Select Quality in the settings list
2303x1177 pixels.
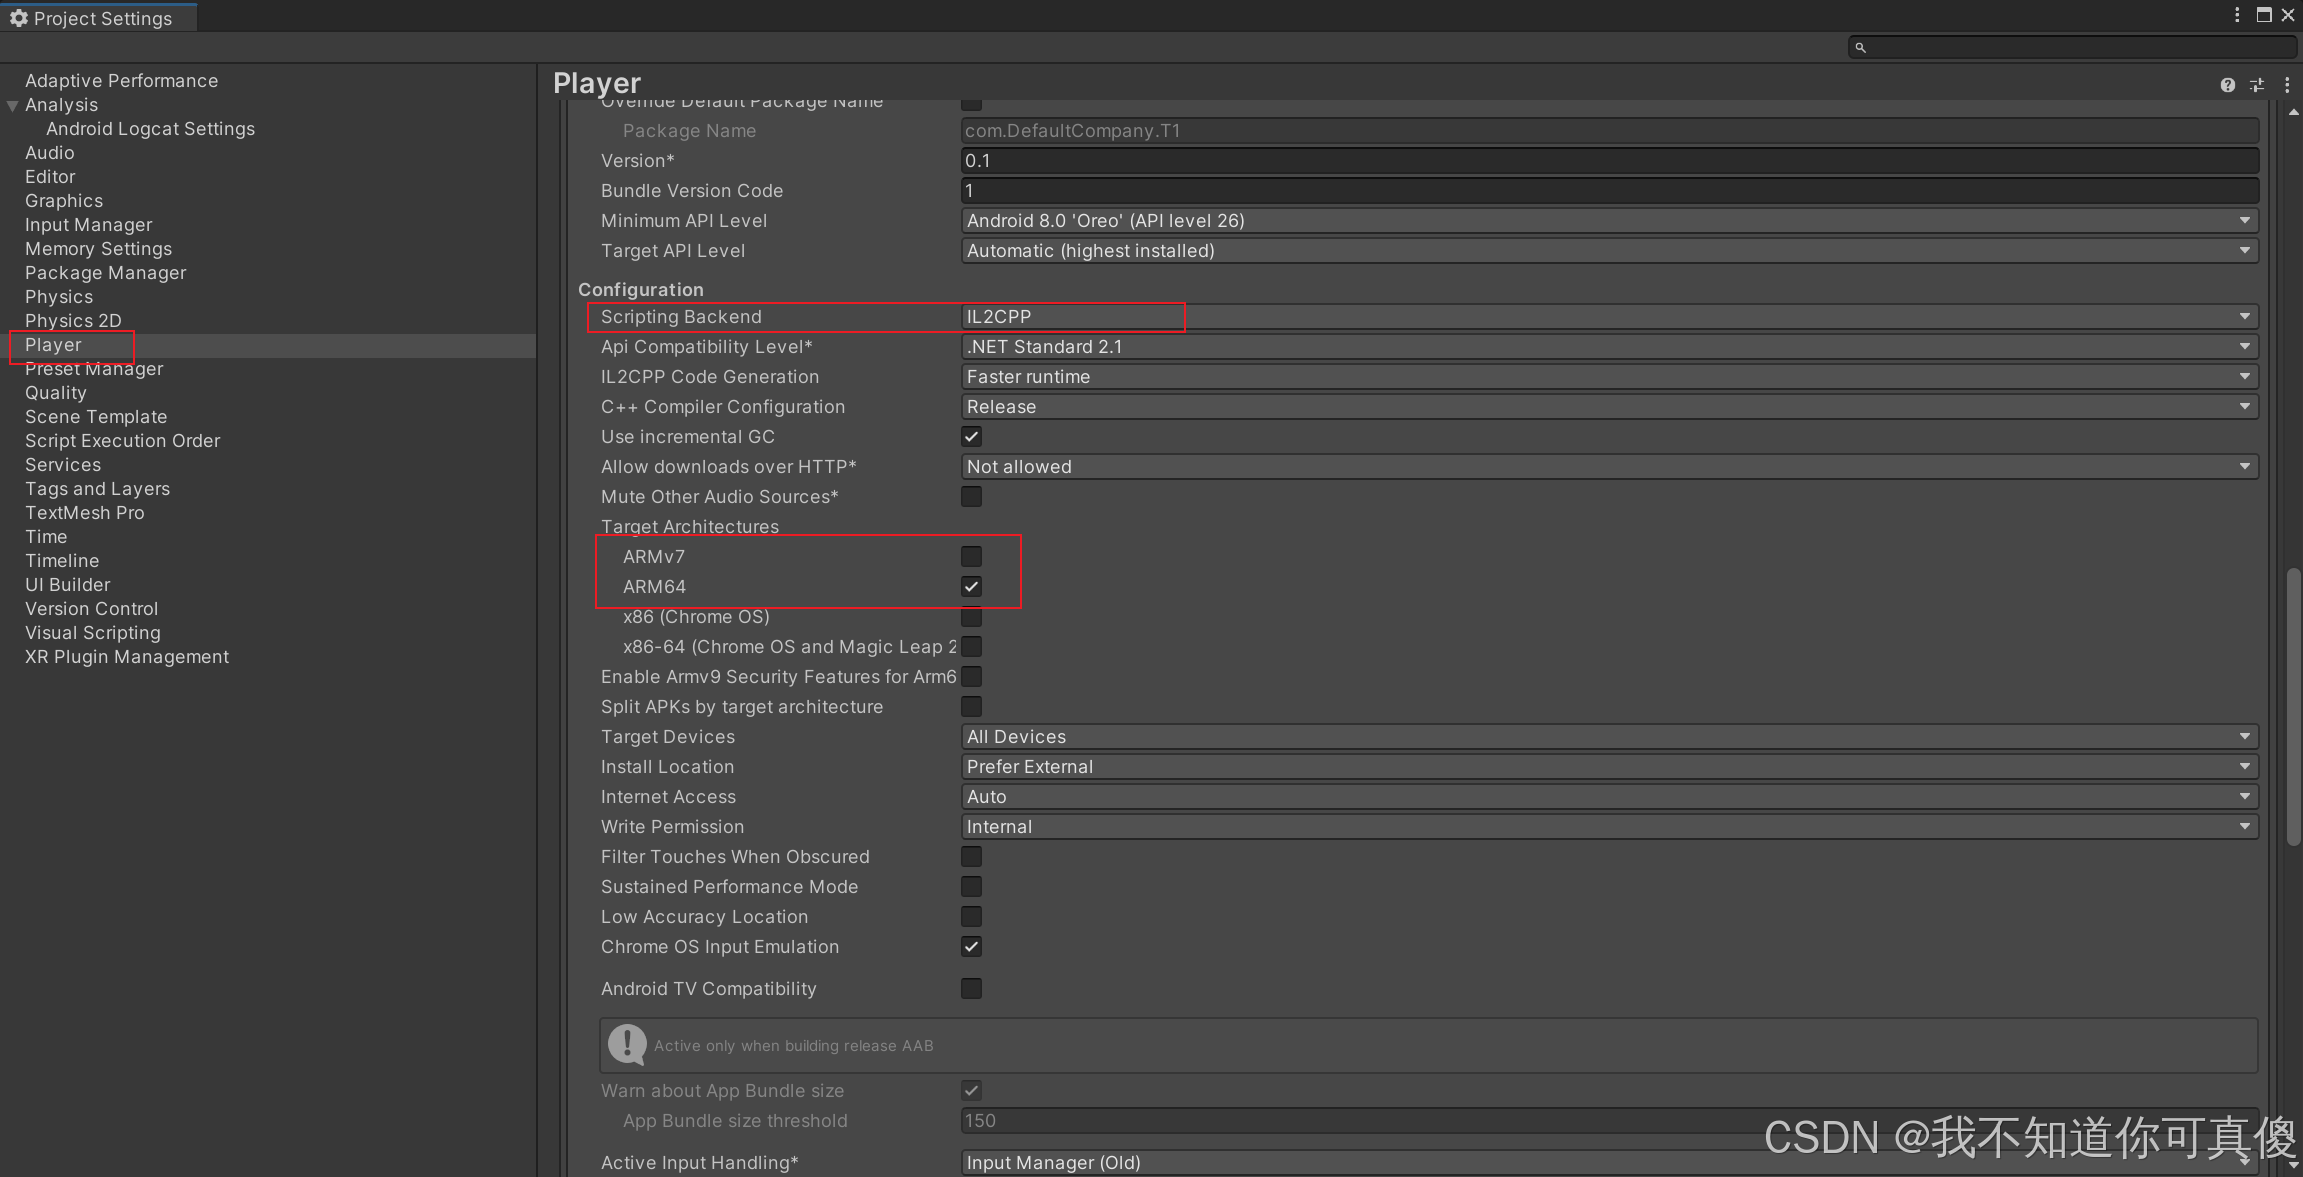click(x=56, y=393)
